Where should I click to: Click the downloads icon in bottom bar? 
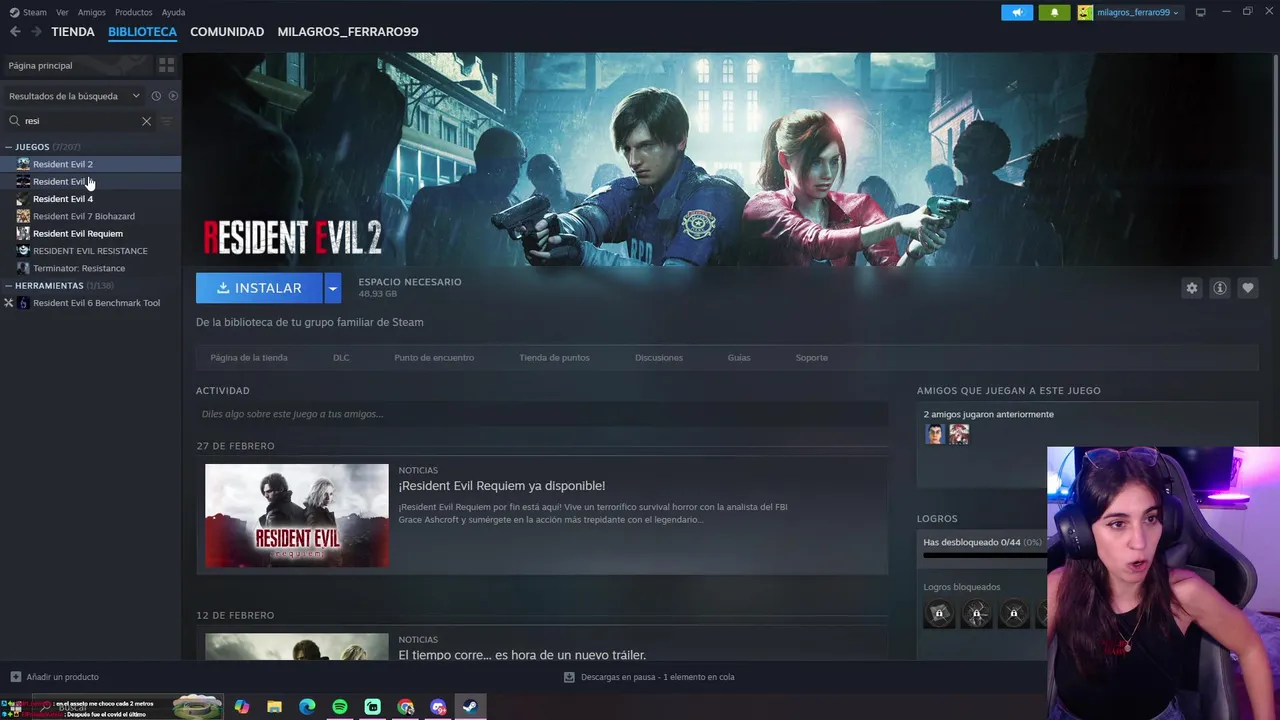click(x=569, y=677)
